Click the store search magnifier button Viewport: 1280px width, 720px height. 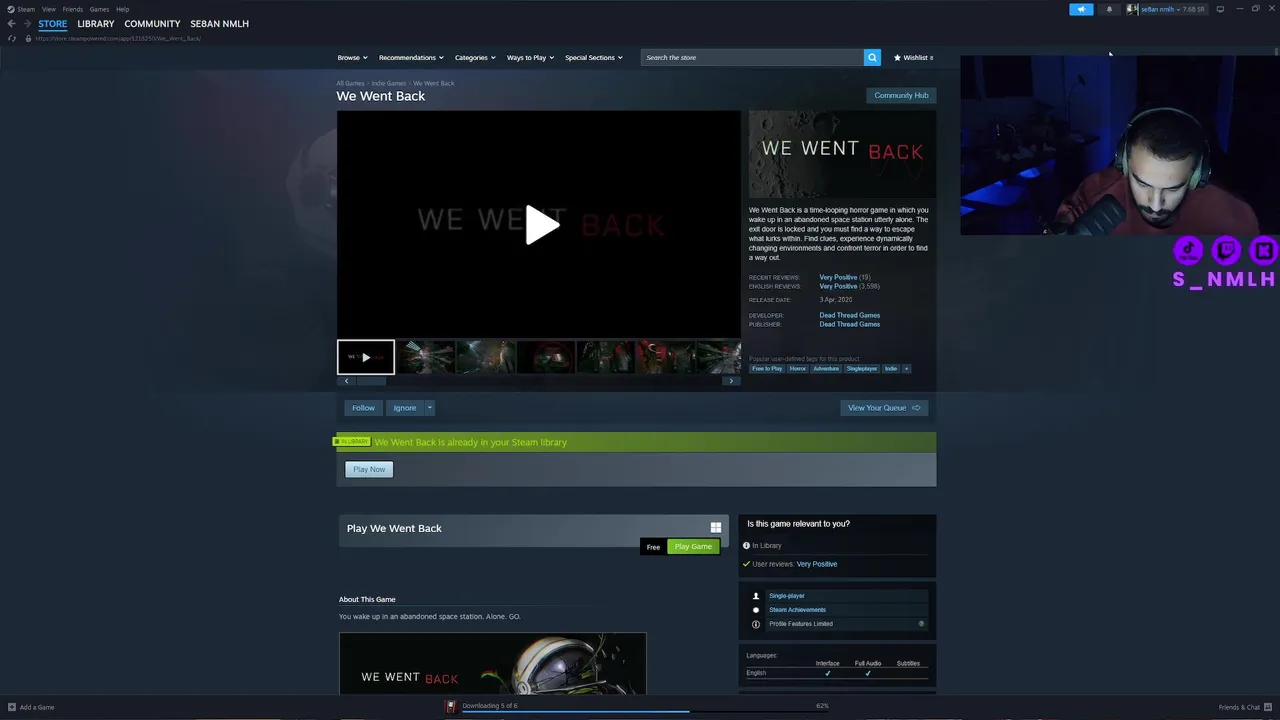click(x=872, y=58)
